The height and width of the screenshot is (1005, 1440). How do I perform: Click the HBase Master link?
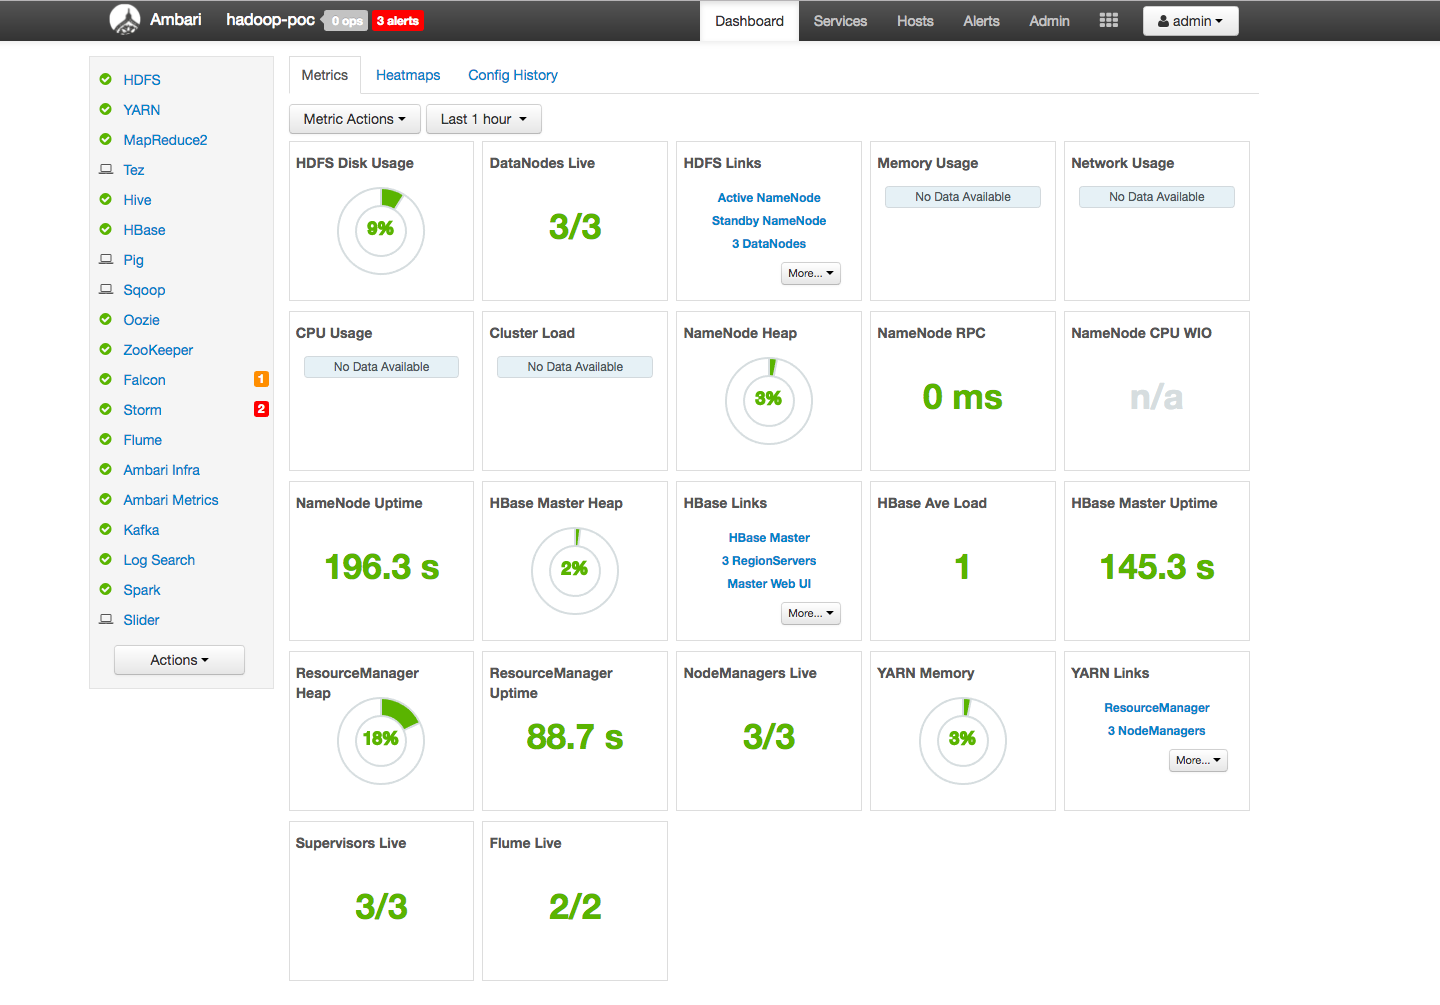pos(768,537)
